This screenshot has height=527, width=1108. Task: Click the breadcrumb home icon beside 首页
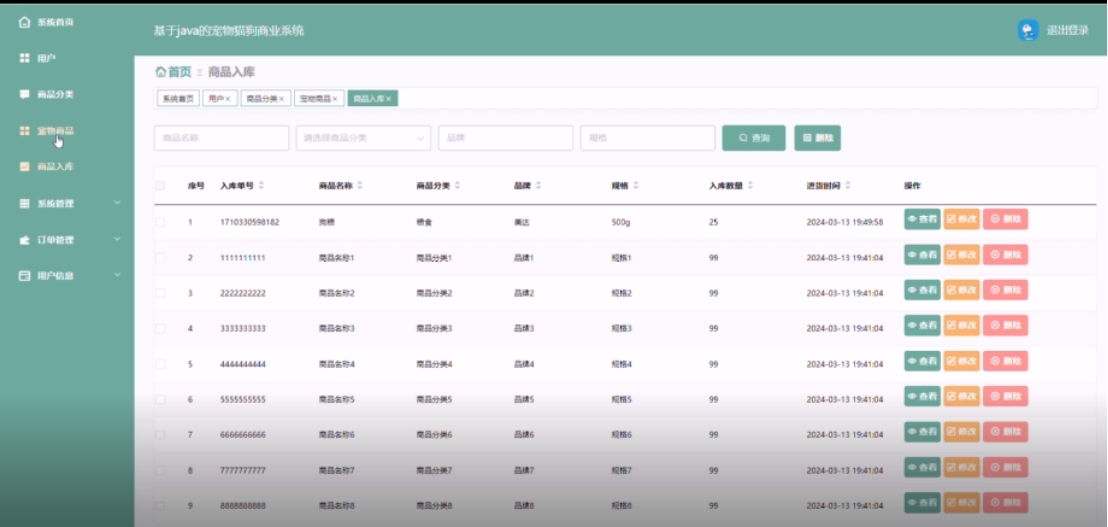click(x=160, y=72)
